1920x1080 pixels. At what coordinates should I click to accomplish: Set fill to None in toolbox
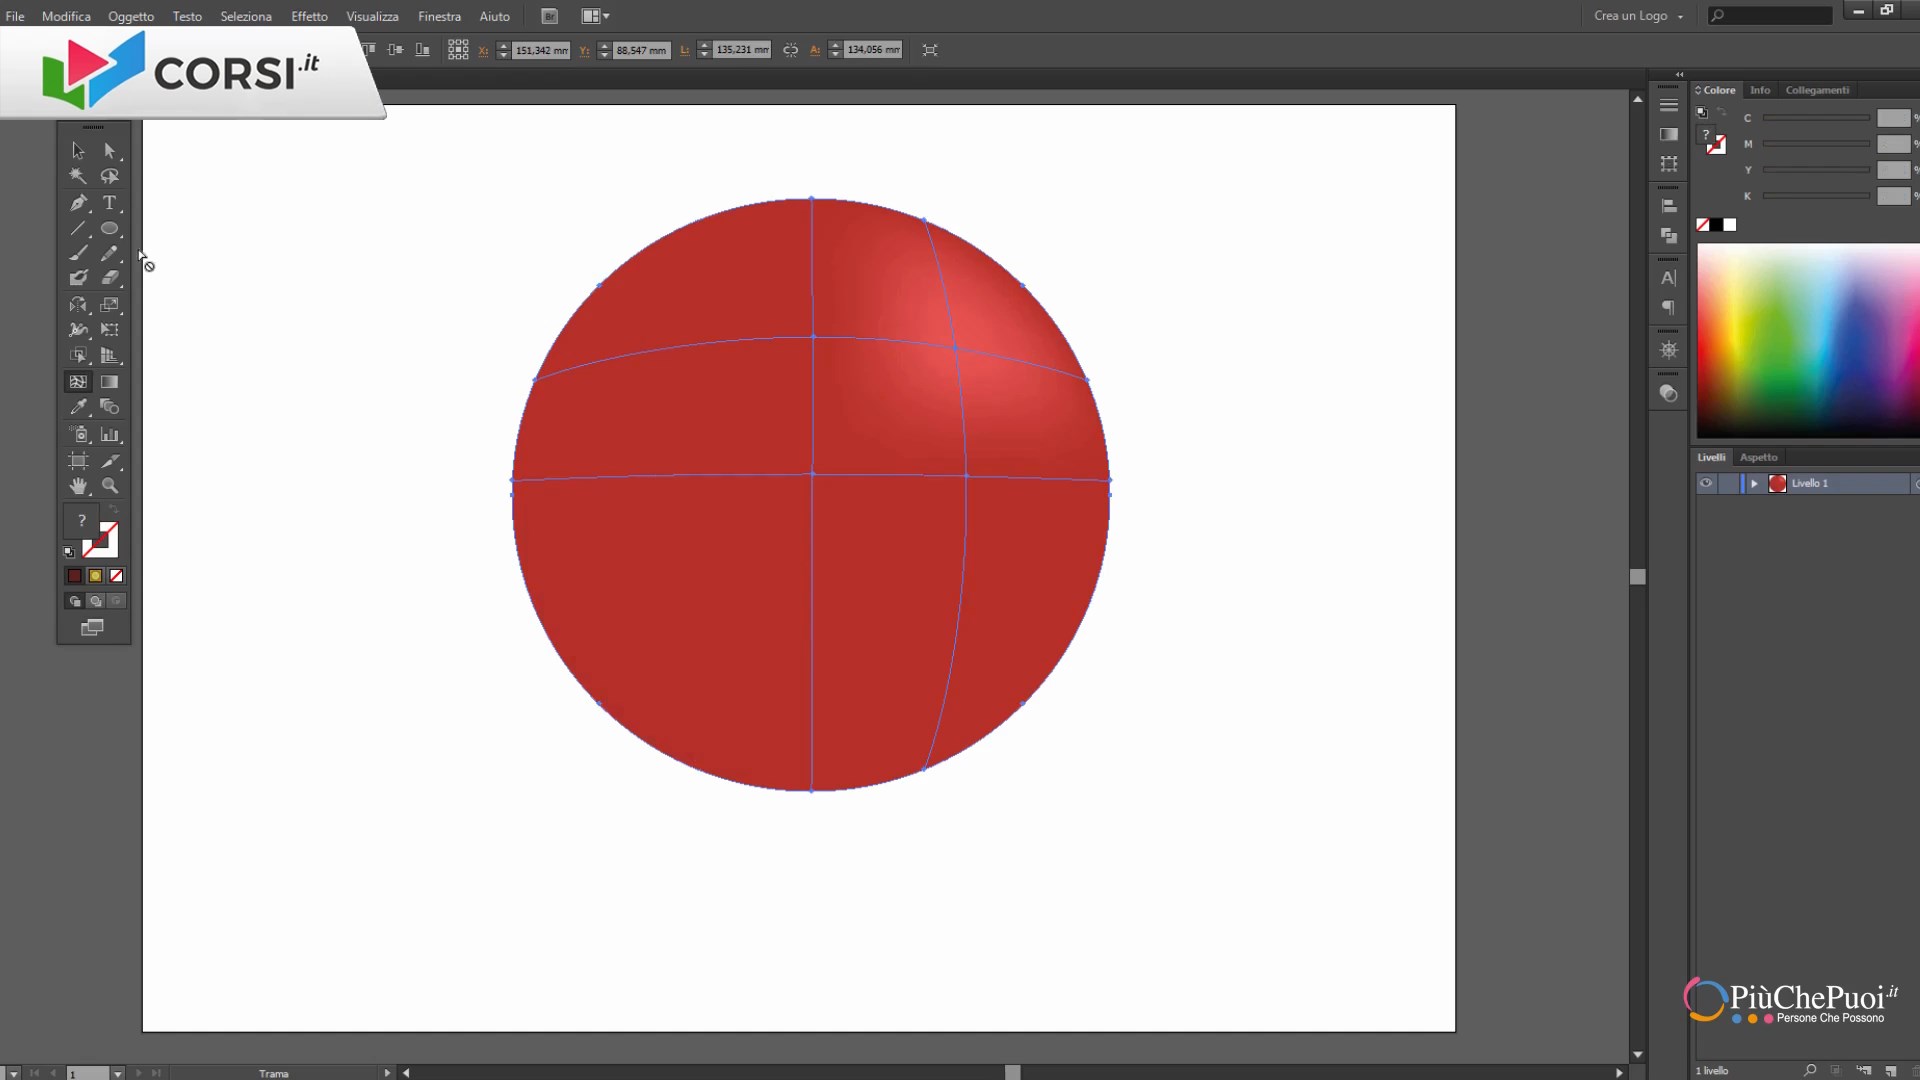(x=116, y=576)
